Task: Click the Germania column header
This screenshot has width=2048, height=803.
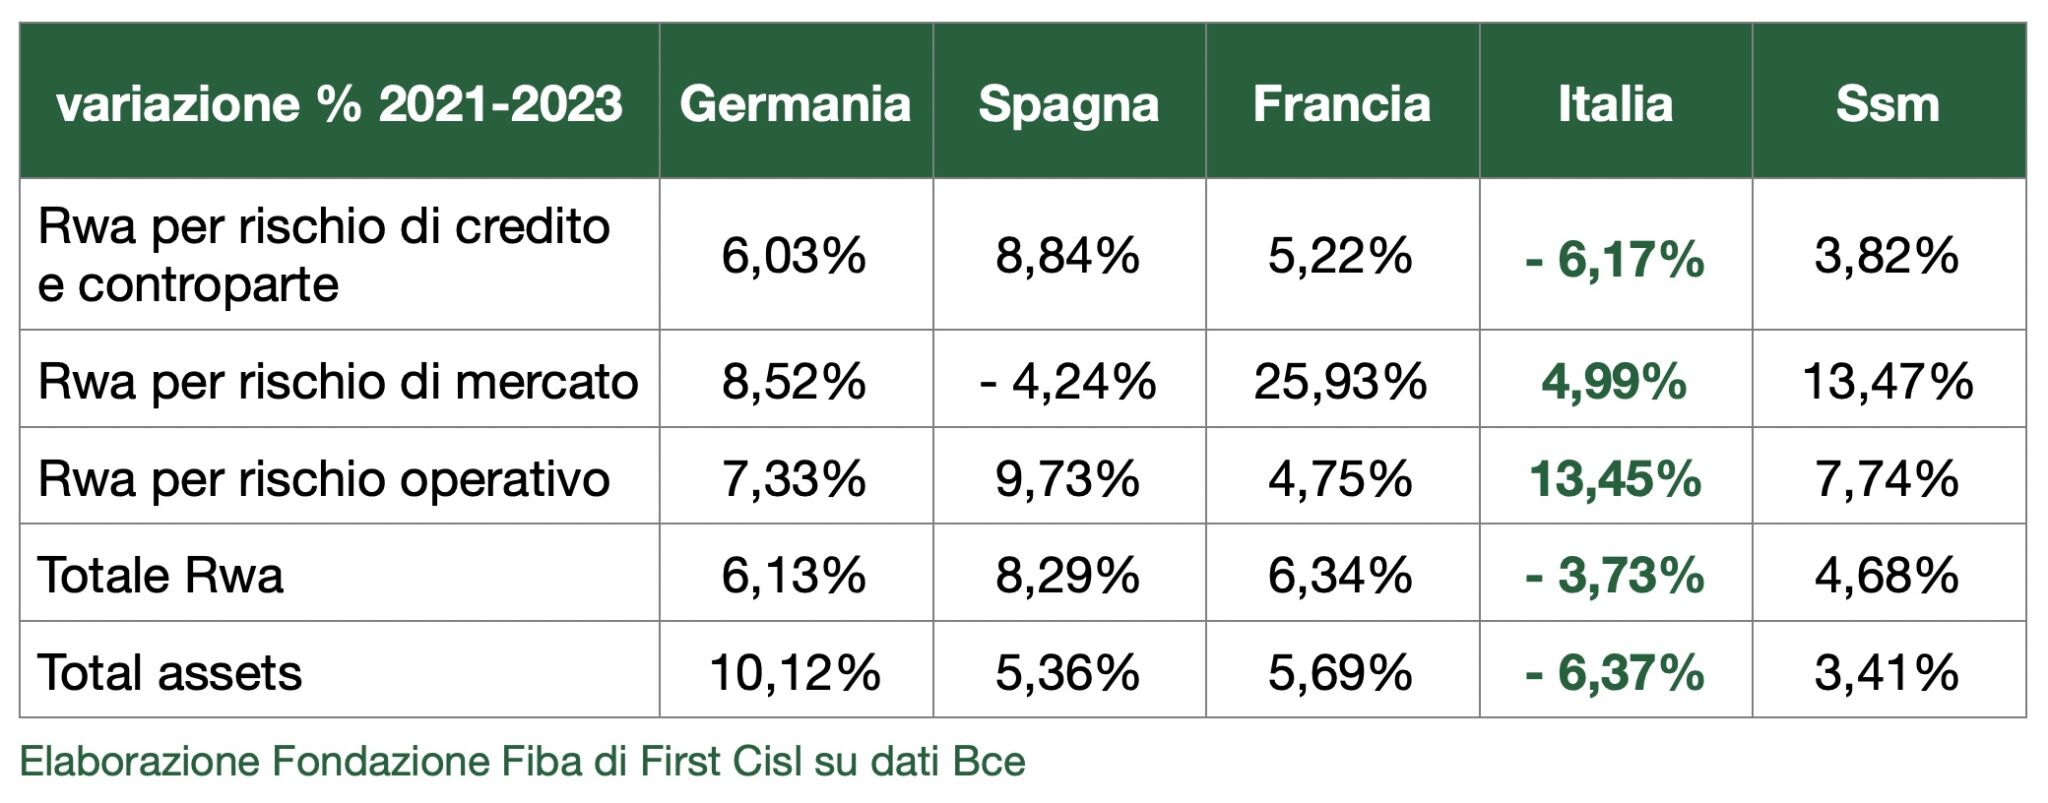Action: coord(795,104)
